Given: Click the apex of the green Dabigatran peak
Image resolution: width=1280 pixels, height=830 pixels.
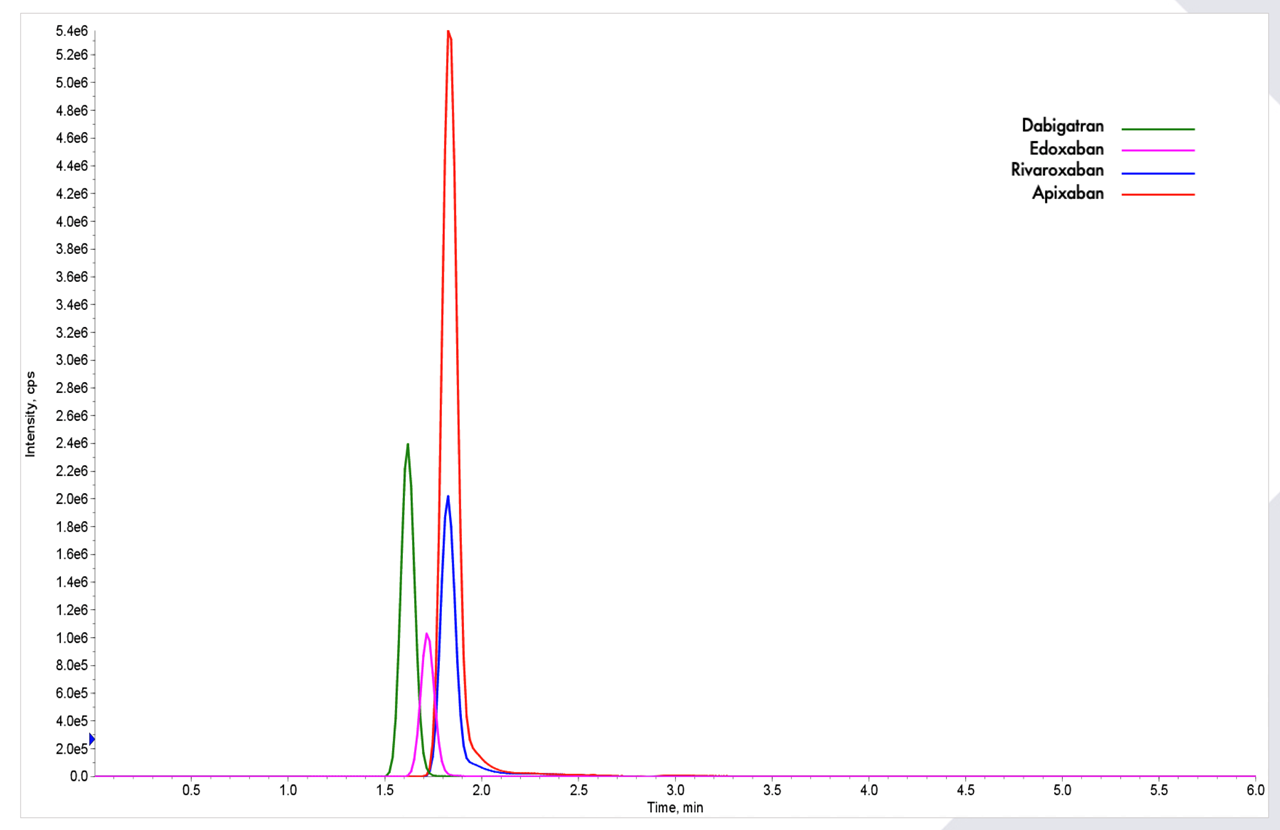Looking at the screenshot, I should [x=408, y=444].
